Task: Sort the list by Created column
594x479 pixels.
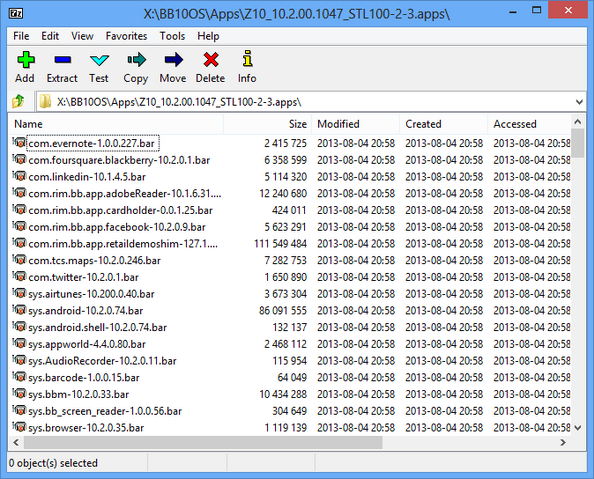Action: pos(444,124)
